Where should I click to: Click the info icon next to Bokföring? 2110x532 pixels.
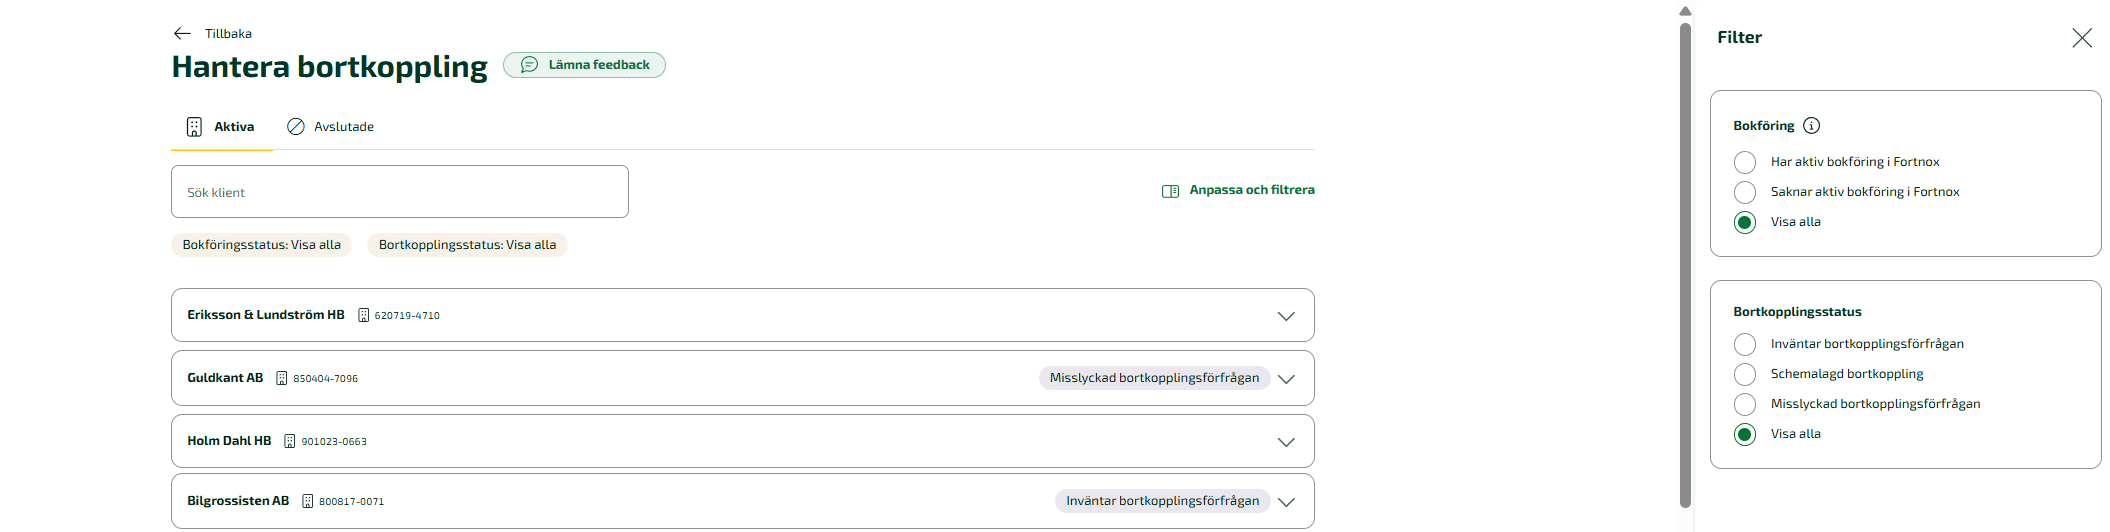(x=1811, y=126)
